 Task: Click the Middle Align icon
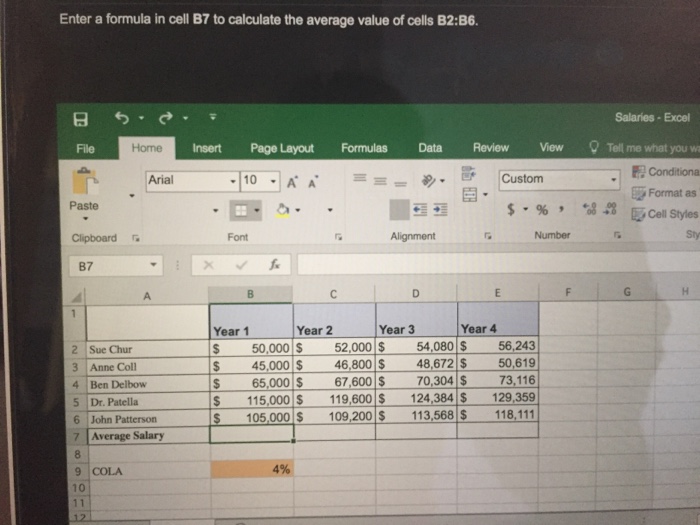pyautogui.click(x=380, y=181)
